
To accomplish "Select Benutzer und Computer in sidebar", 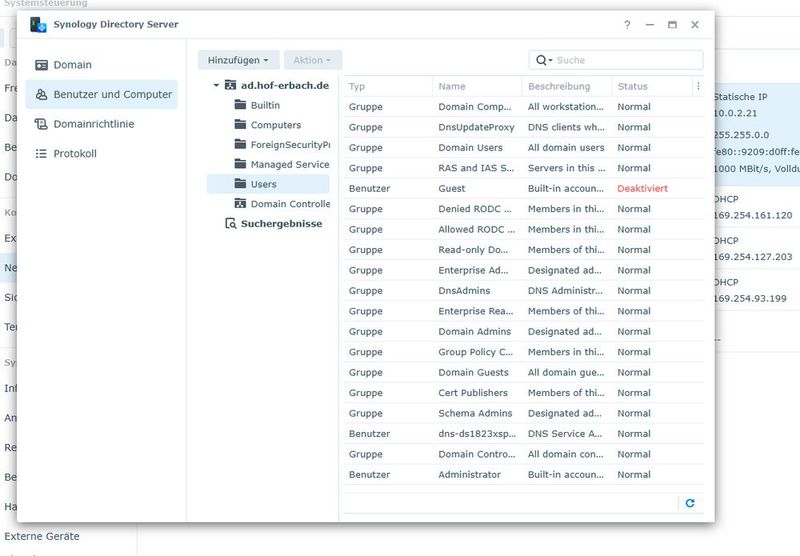I will point(102,94).
